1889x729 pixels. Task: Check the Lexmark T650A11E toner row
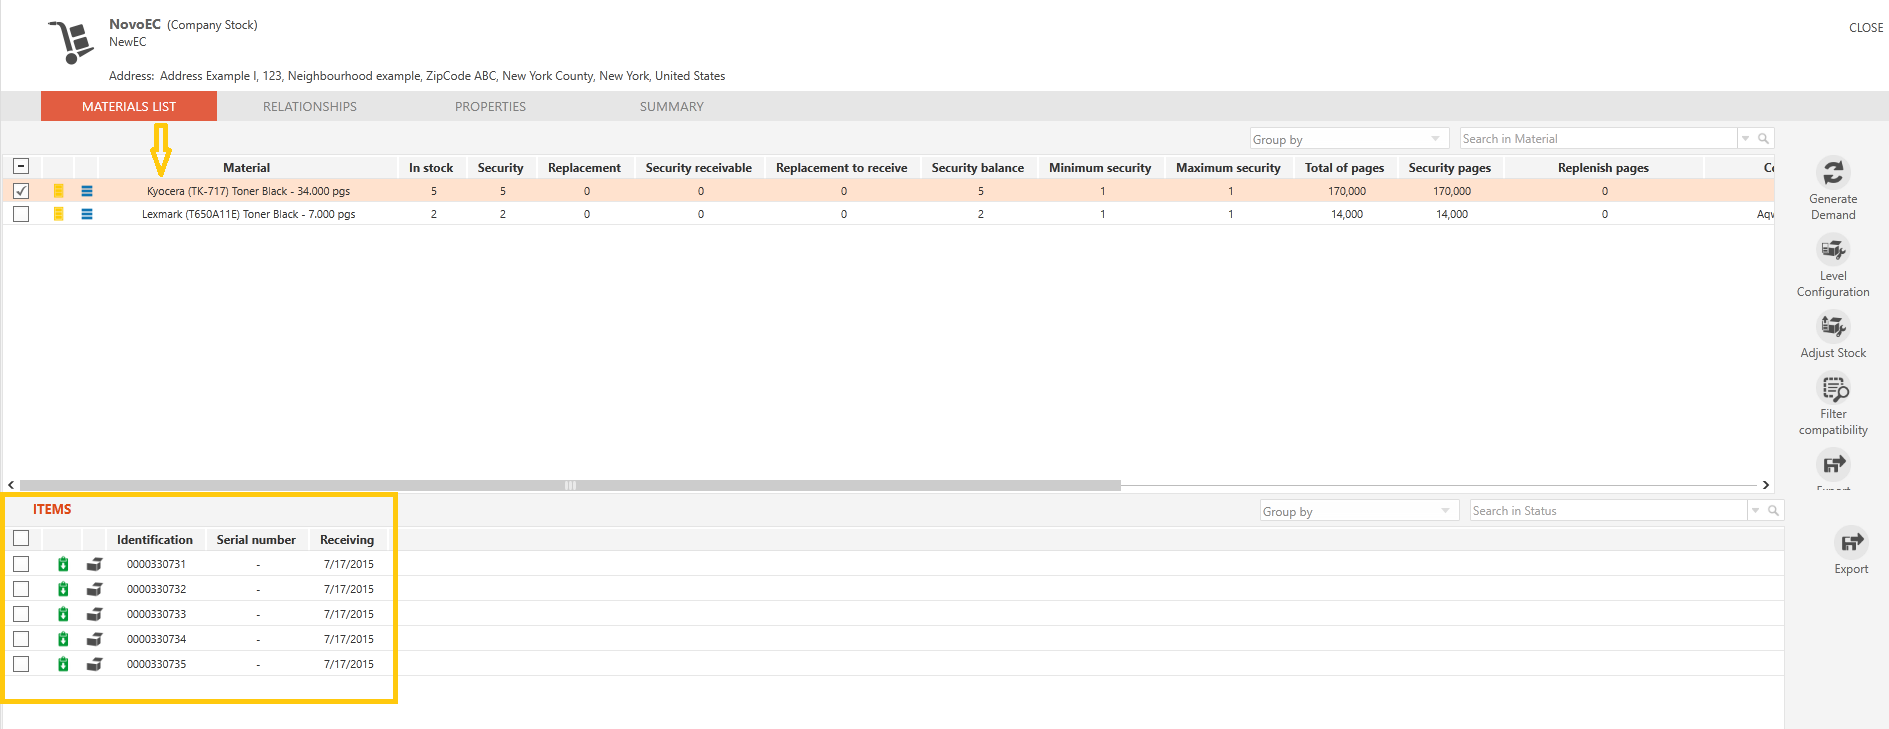click(21, 214)
